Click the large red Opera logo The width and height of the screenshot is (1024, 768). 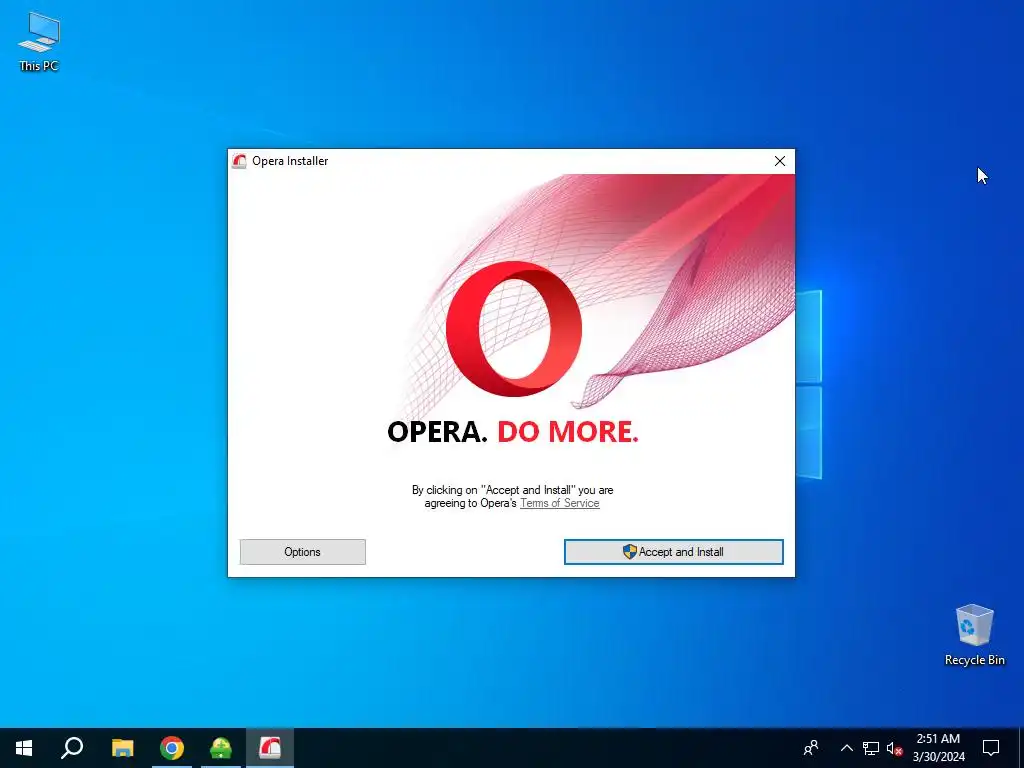tap(514, 328)
